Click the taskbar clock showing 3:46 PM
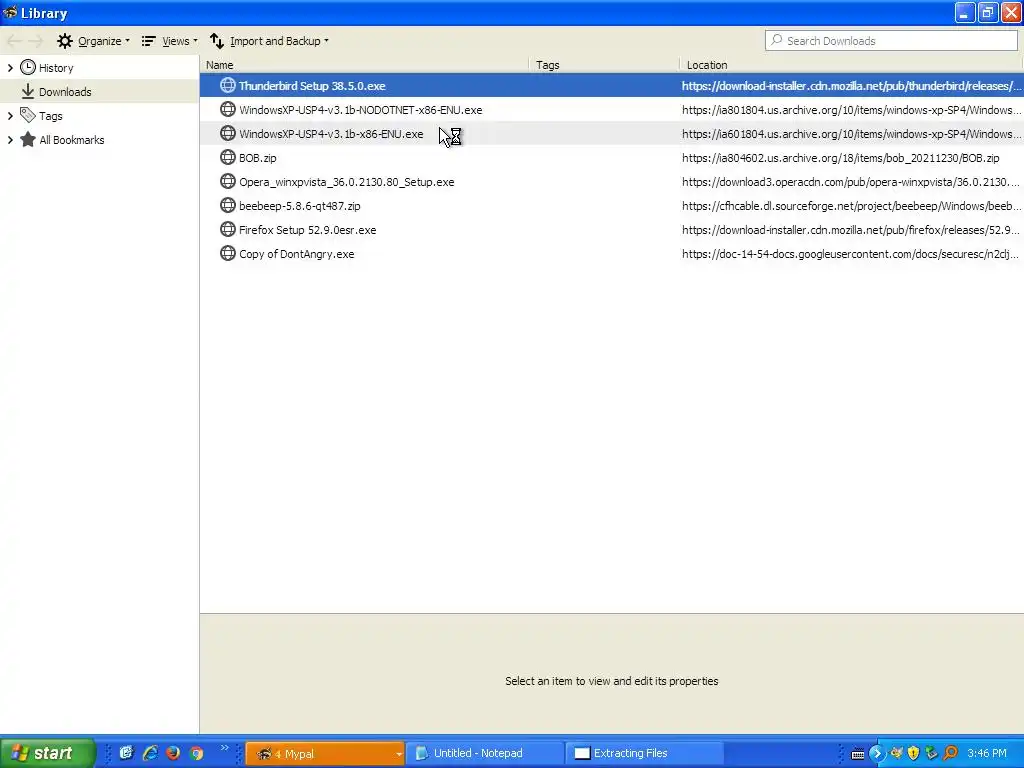1024x768 pixels. click(x=987, y=754)
